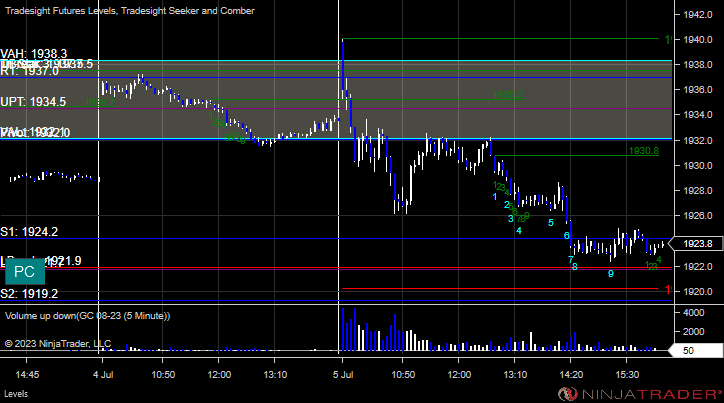Click the 1930.0 price axis label
Viewport: 724px width, 403px height.
point(698,165)
